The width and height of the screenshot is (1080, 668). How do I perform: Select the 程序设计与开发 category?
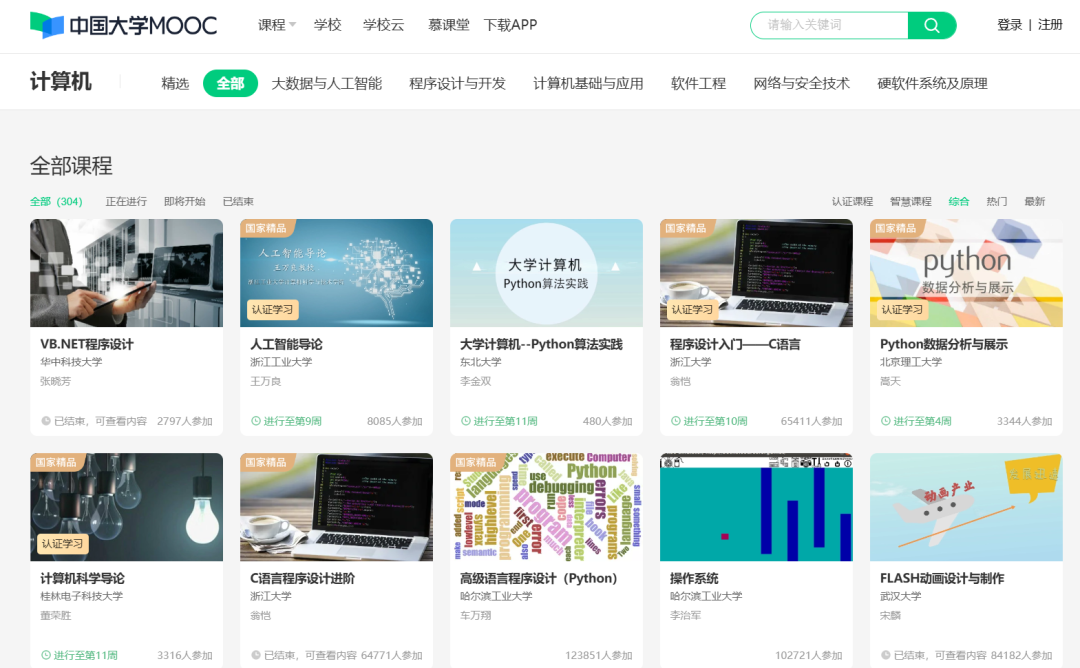tap(457, 83)
